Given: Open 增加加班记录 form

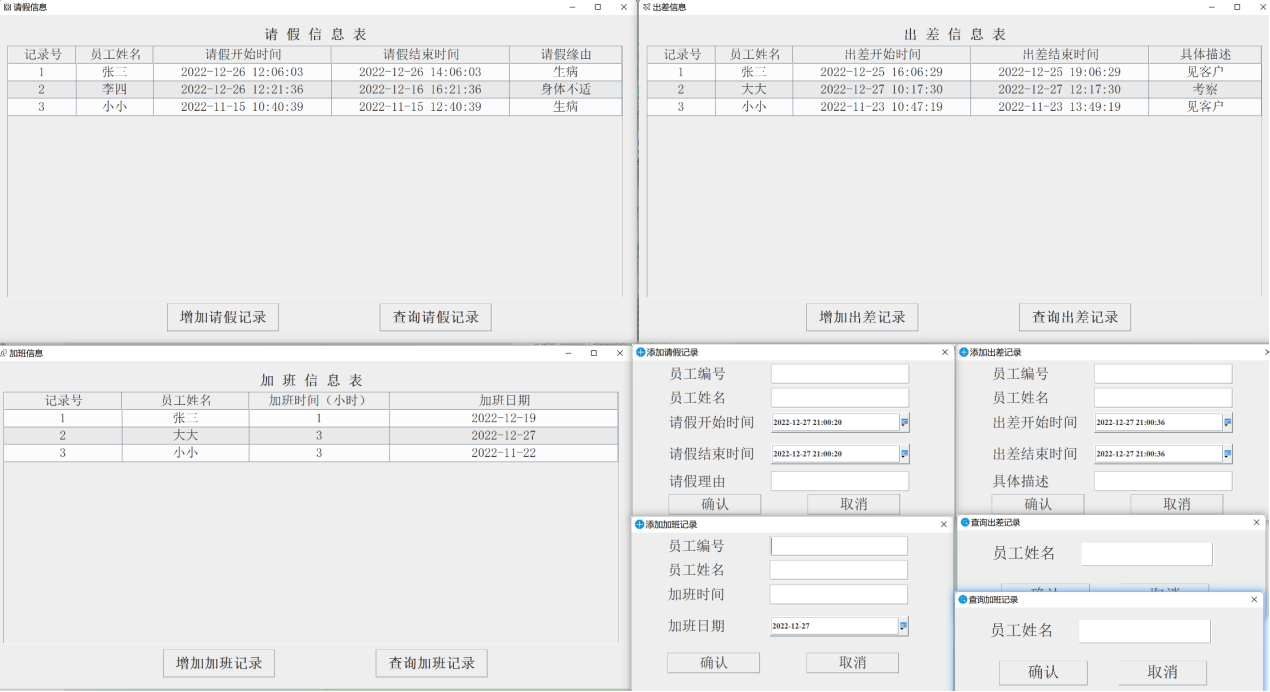Looking at the screenshot, I should pos(219,663).
